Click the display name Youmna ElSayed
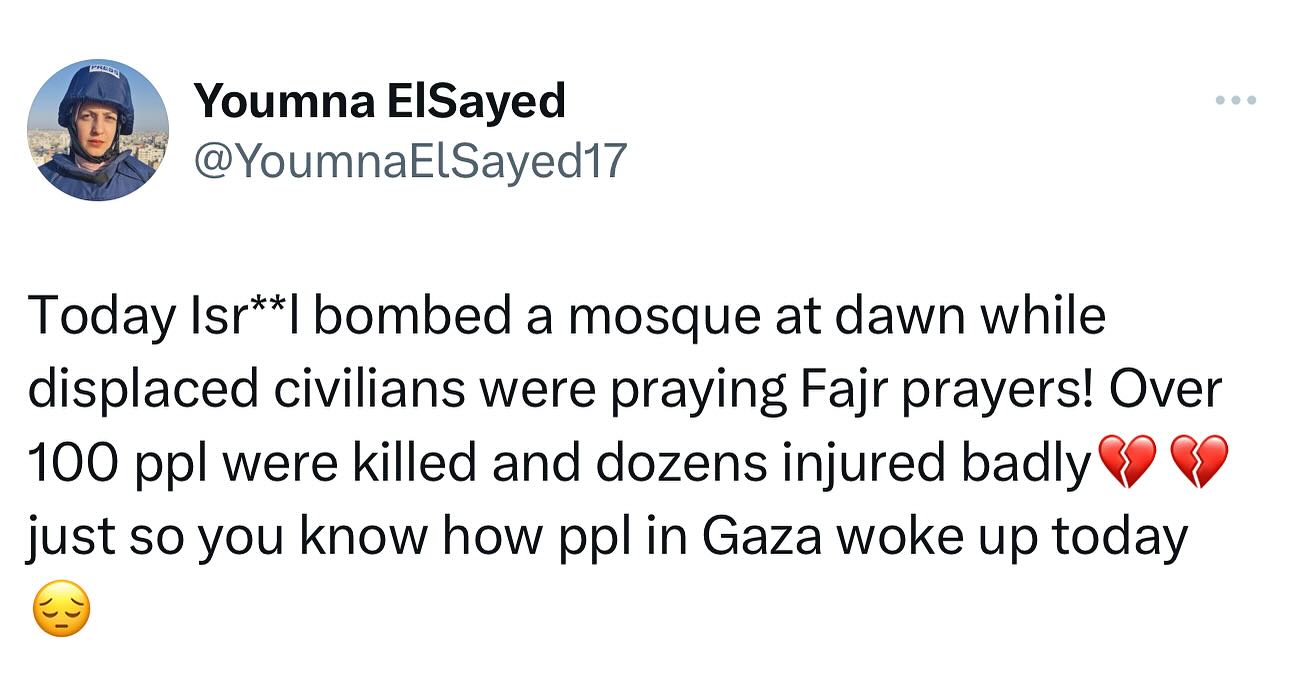1290x693 pixels. [x=379, y=101]
